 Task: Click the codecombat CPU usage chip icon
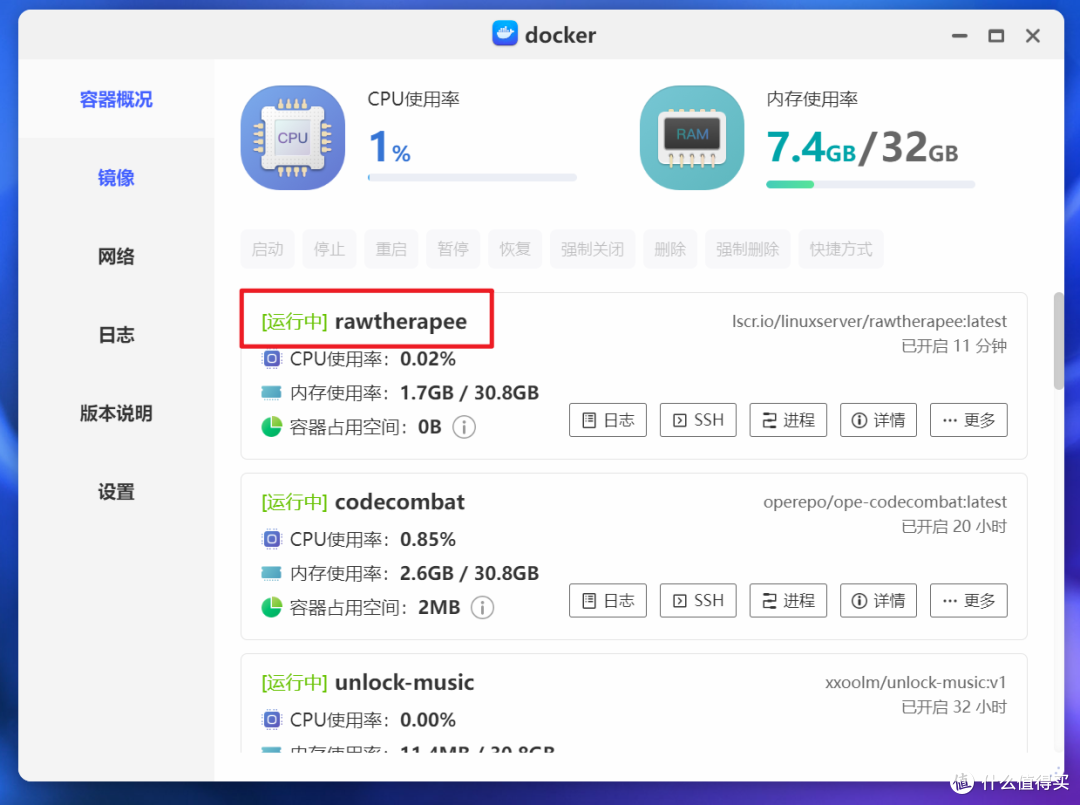point(272,539)
